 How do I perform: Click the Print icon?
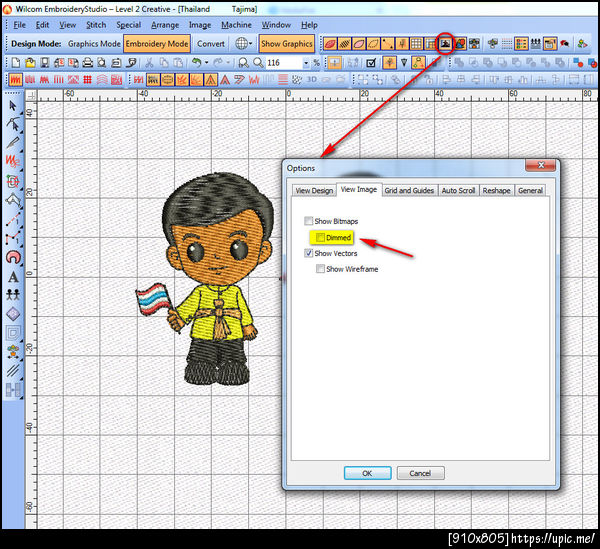pos(88,63)
